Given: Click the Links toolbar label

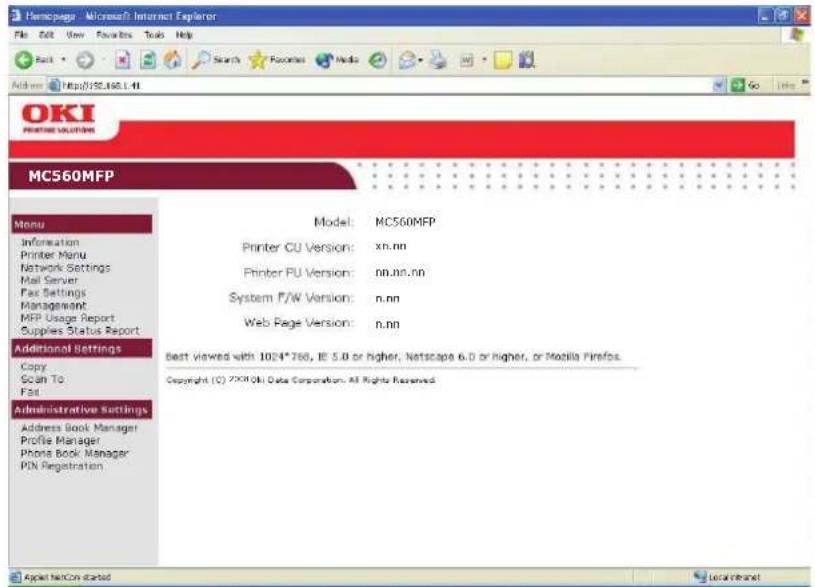Looking at the screenshot, I should click(x=785, y=85).
